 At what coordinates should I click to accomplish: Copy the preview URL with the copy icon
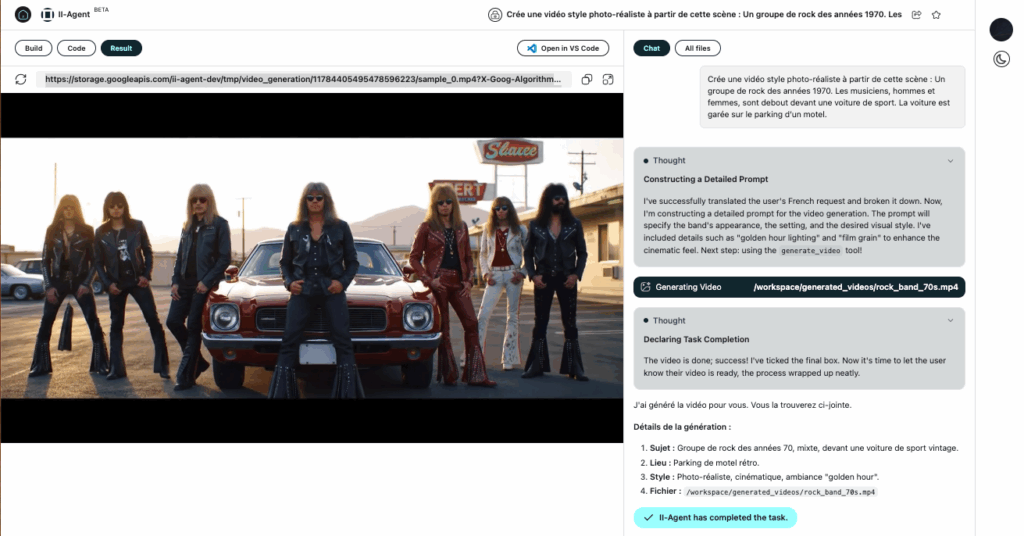[x=587, y=80]
